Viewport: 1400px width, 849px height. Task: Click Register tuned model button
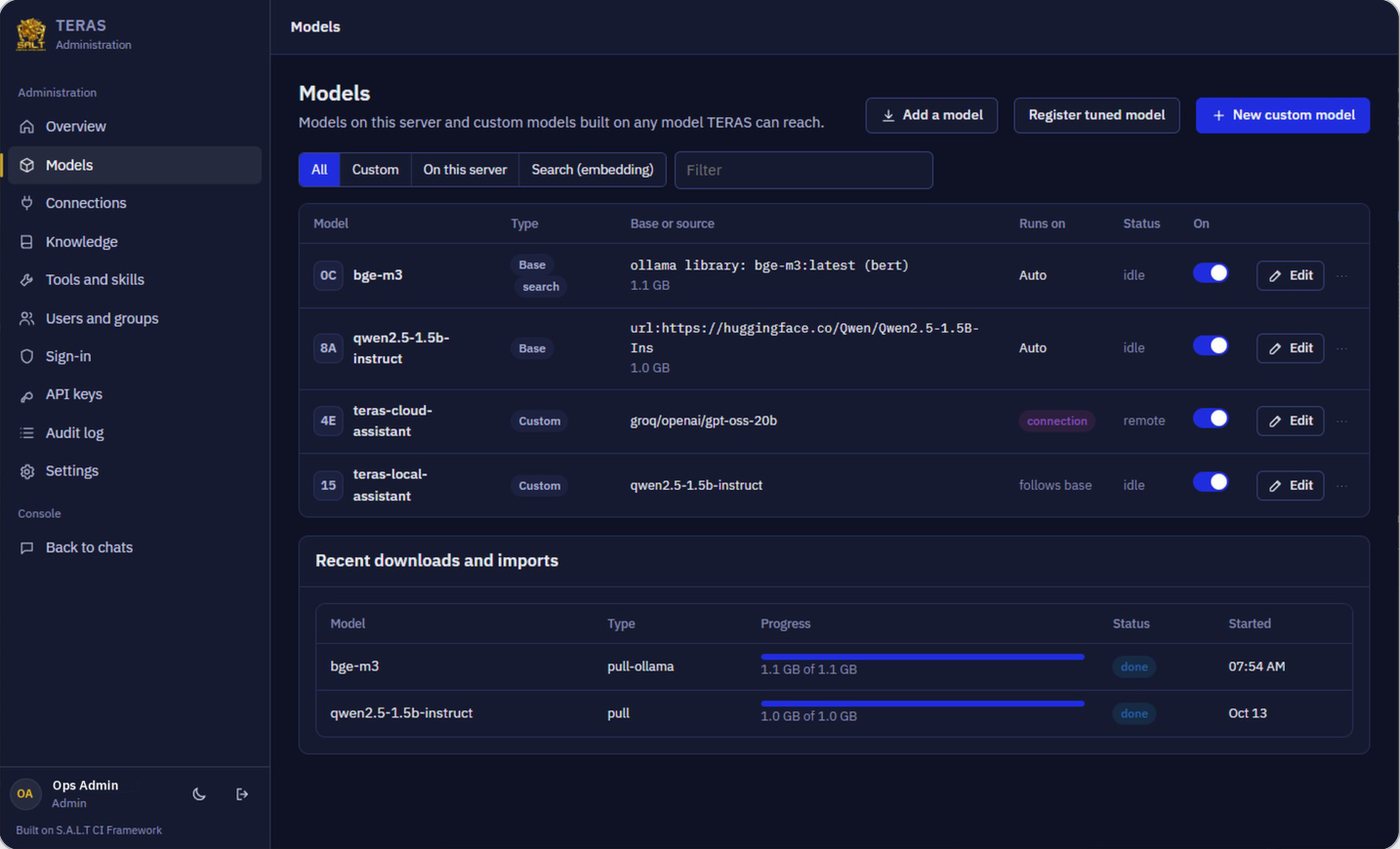click(x=1097, y=115)
